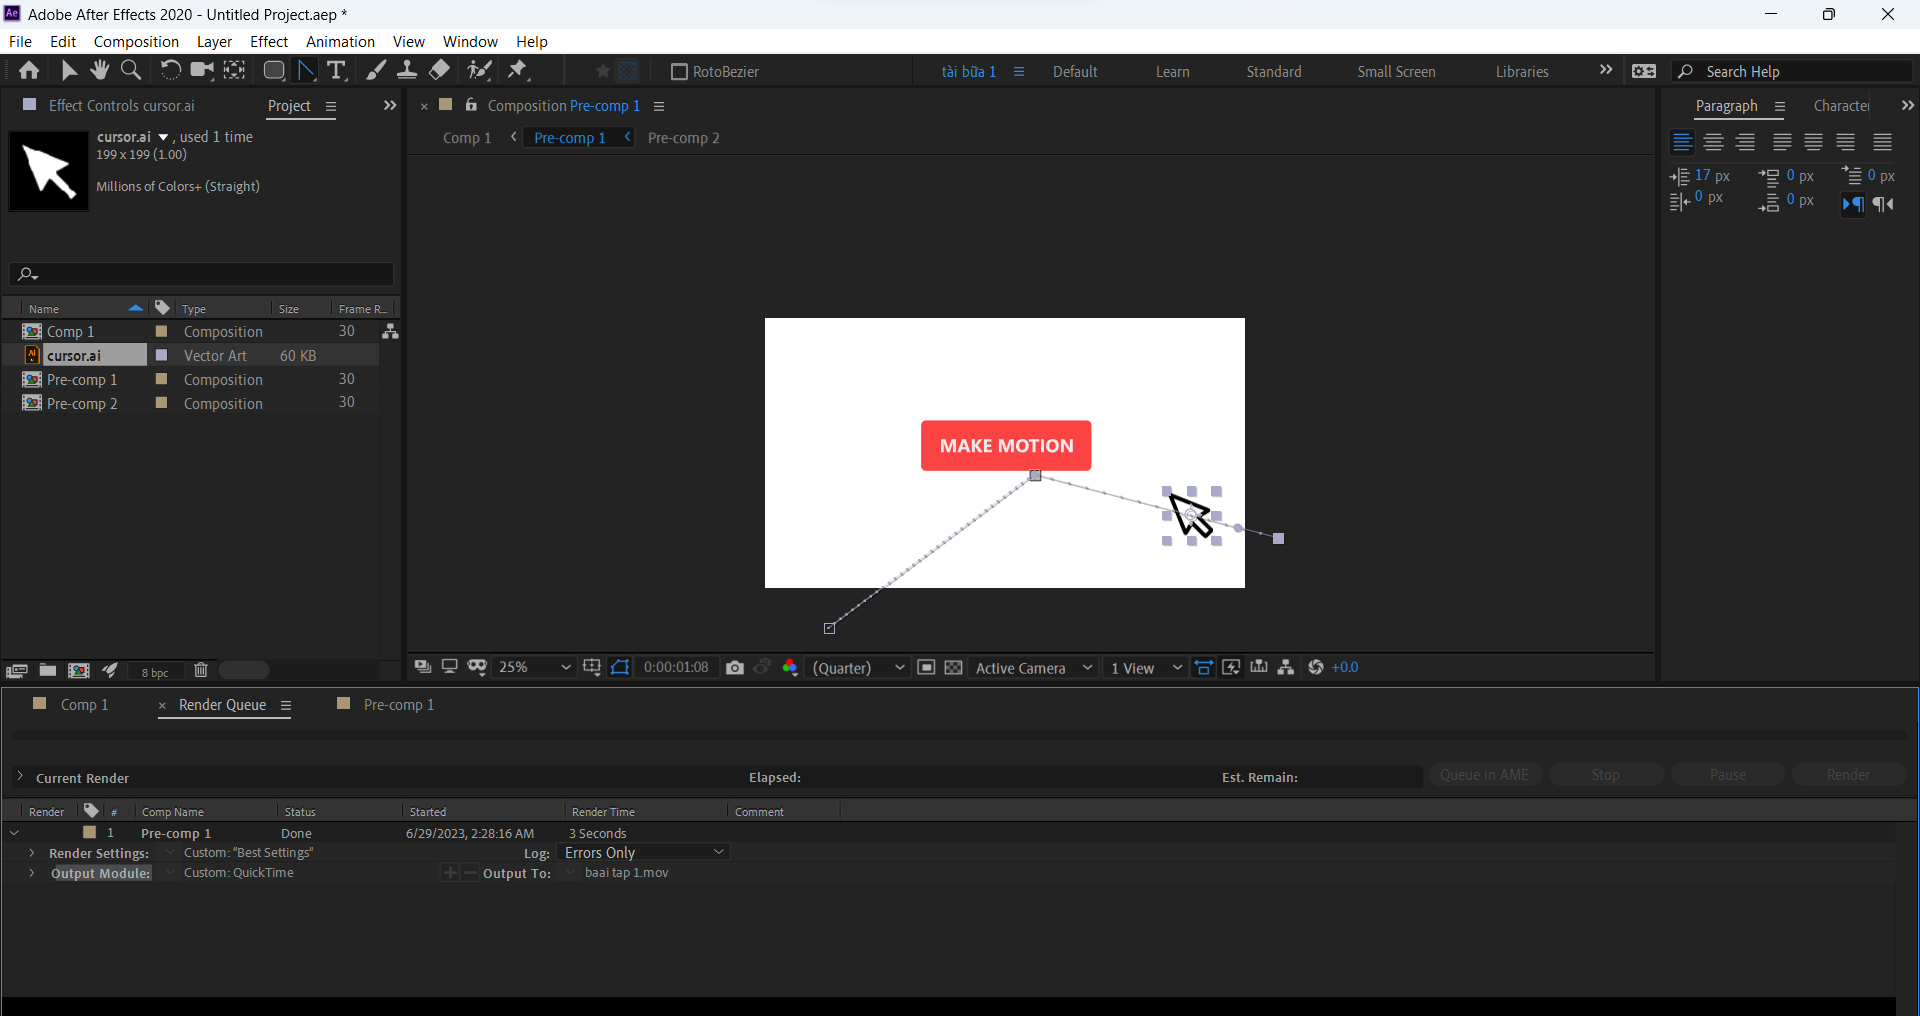Select the Rotation tool

(x=170, y=70)
